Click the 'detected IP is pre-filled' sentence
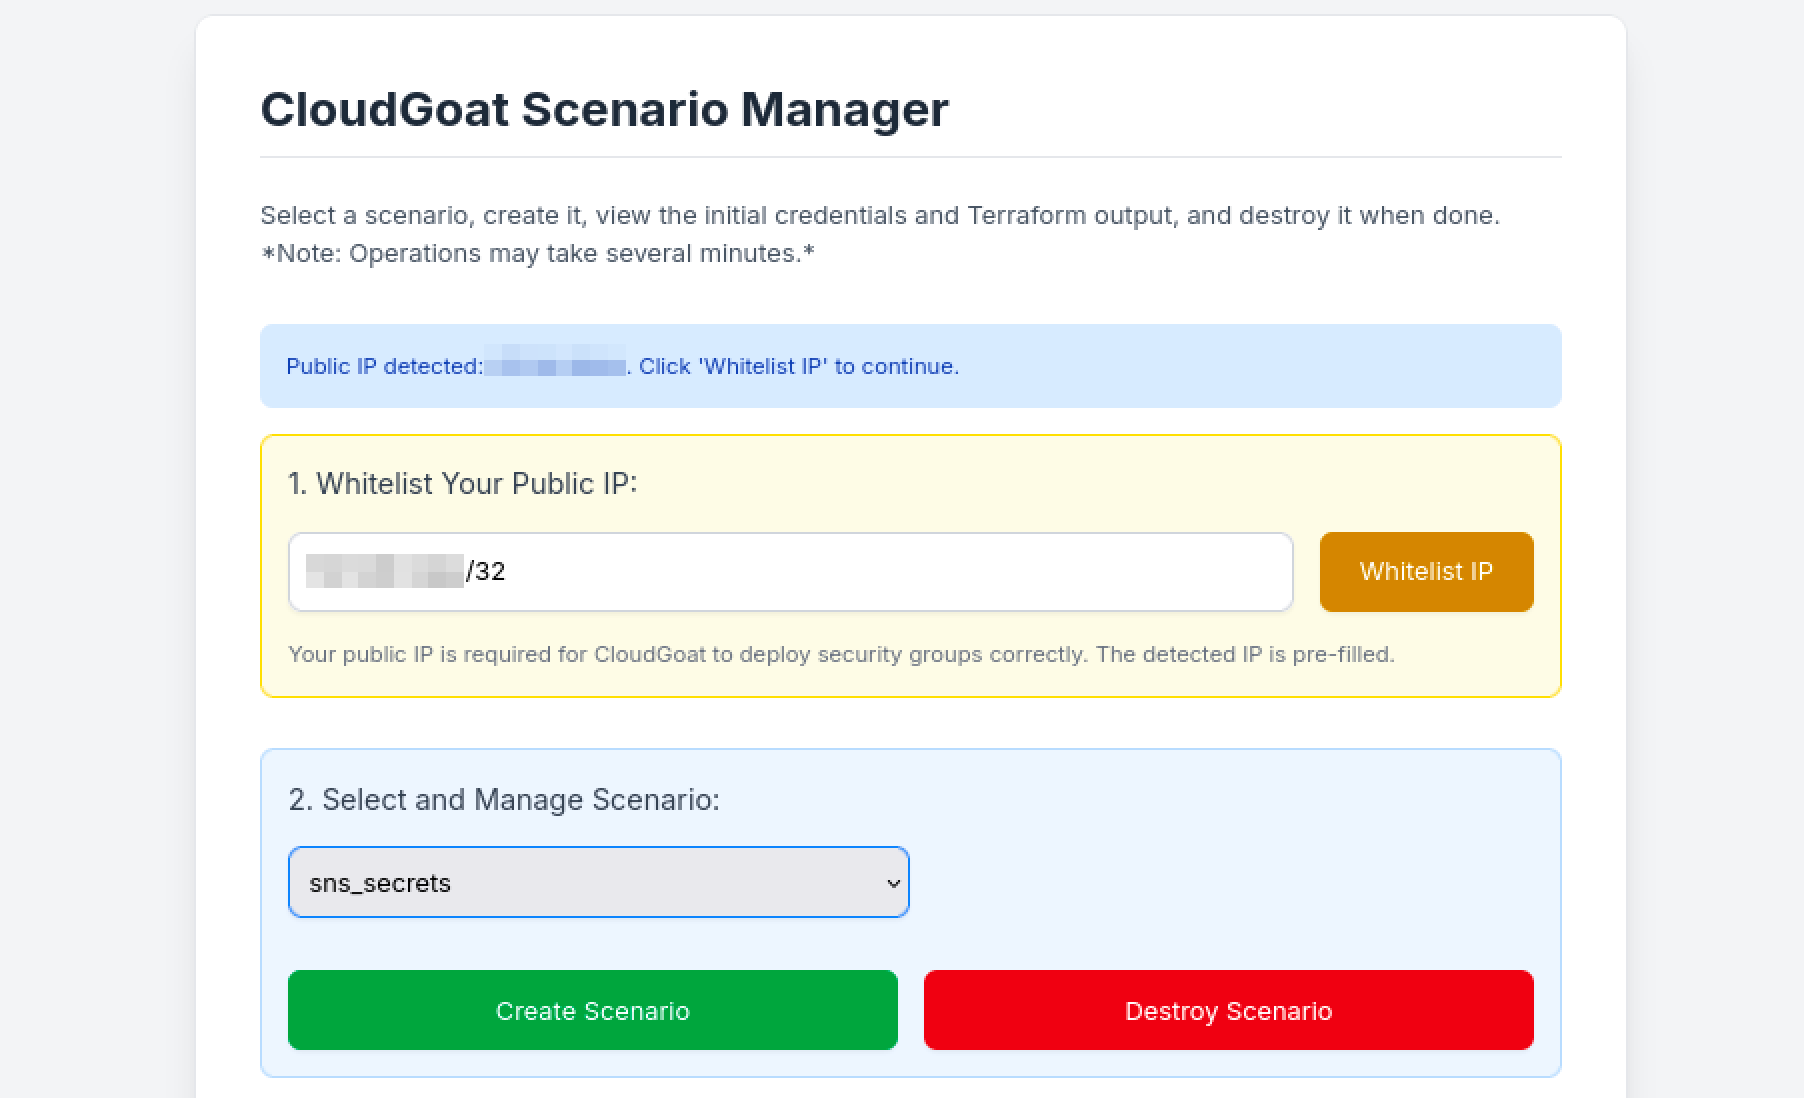This screenshot has width=1804, height=1098. [1244, 655]
